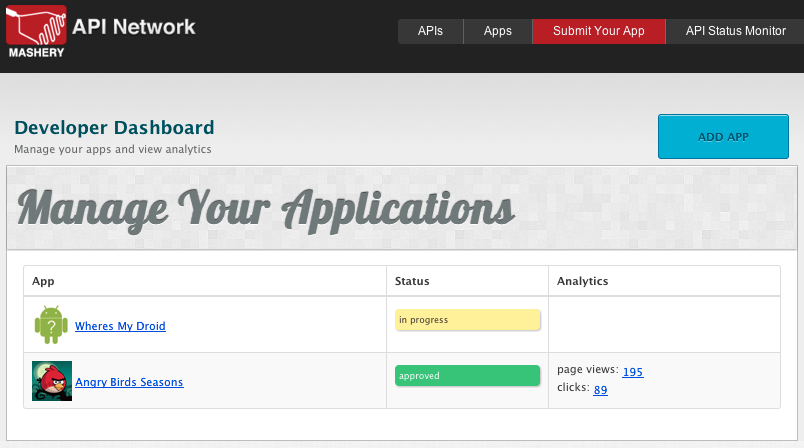This screenshot has height=448, width=804.
Task: Click the Status column header
Action: point(412,281)
